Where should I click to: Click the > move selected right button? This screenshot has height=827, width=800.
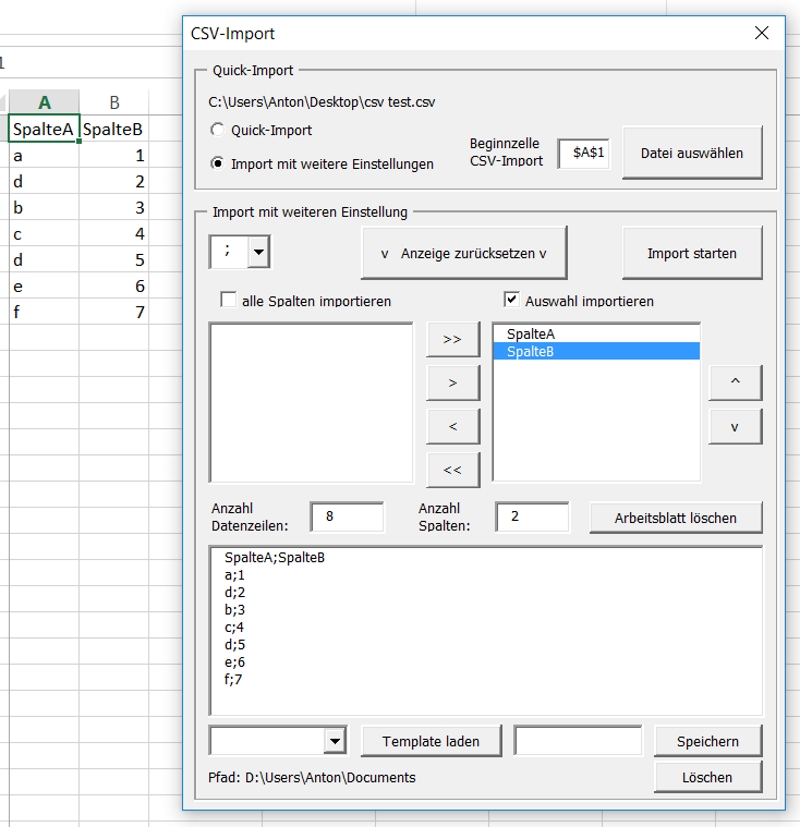[452, 382]
